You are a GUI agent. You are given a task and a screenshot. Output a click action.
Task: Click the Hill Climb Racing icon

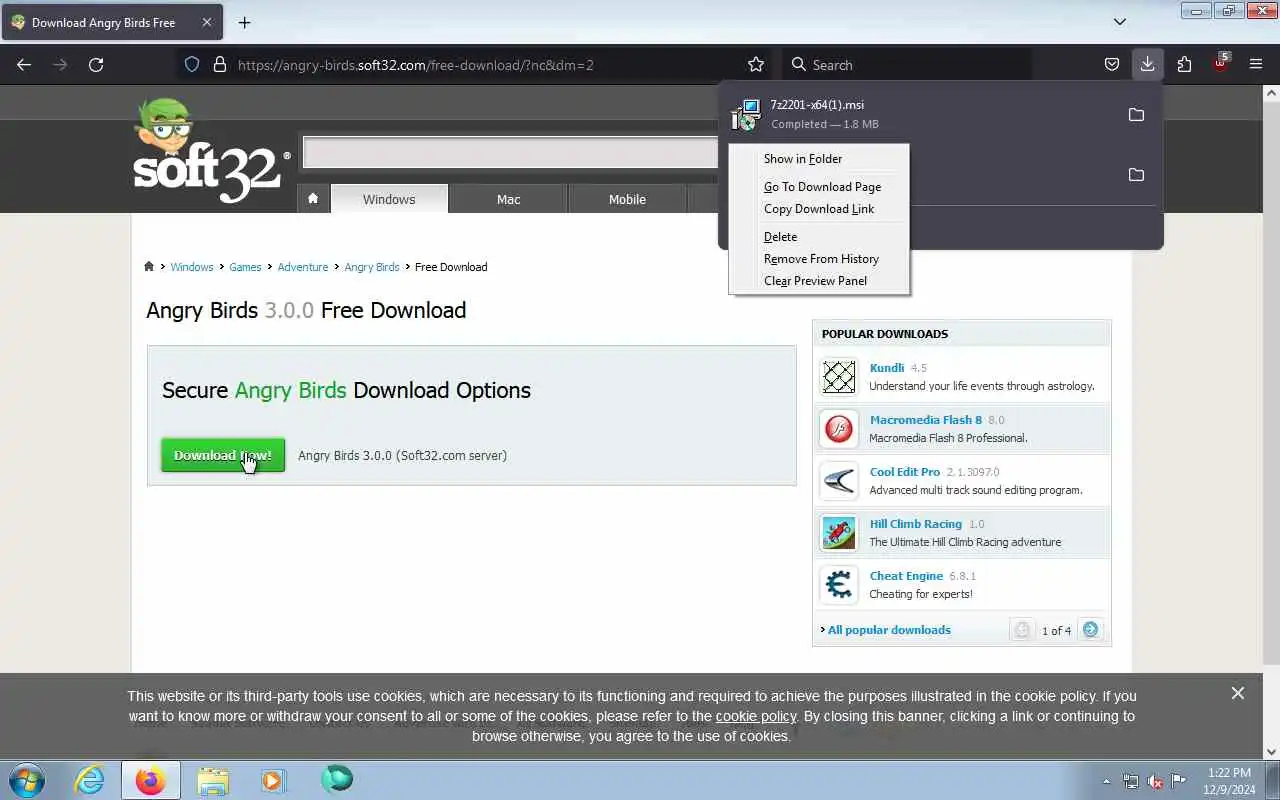[839, 533]
